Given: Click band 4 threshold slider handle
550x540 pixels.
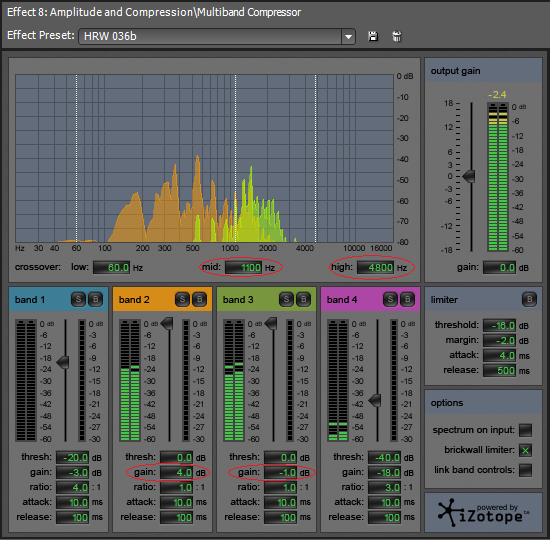Looking at the screenshot, I should click(375, 400).
